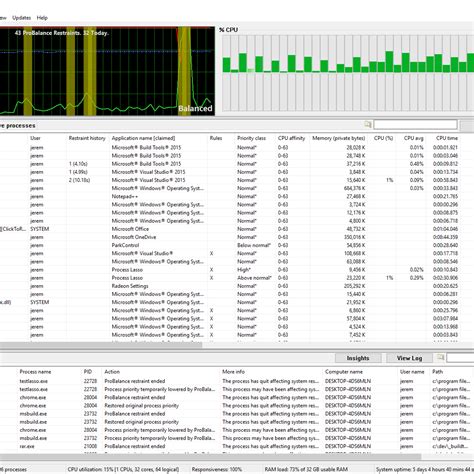Click PID 21008 in the log
The image size is (474, 474).
90,446
